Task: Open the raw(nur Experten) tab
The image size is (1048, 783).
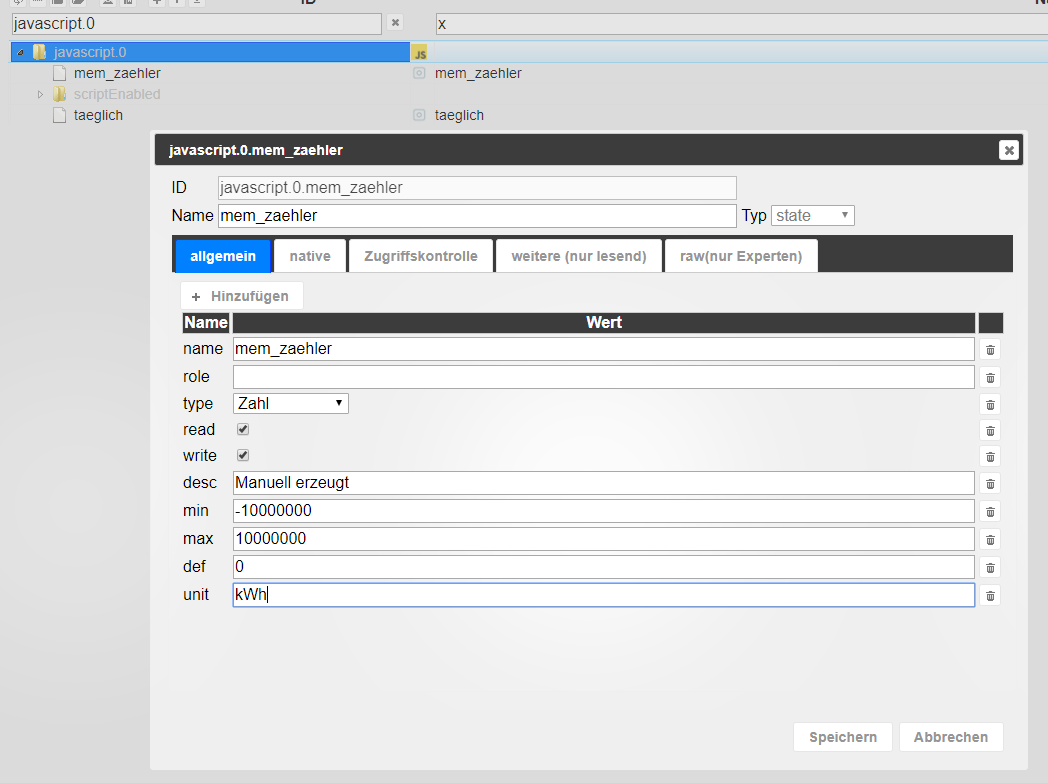Action: click(741, 256)
